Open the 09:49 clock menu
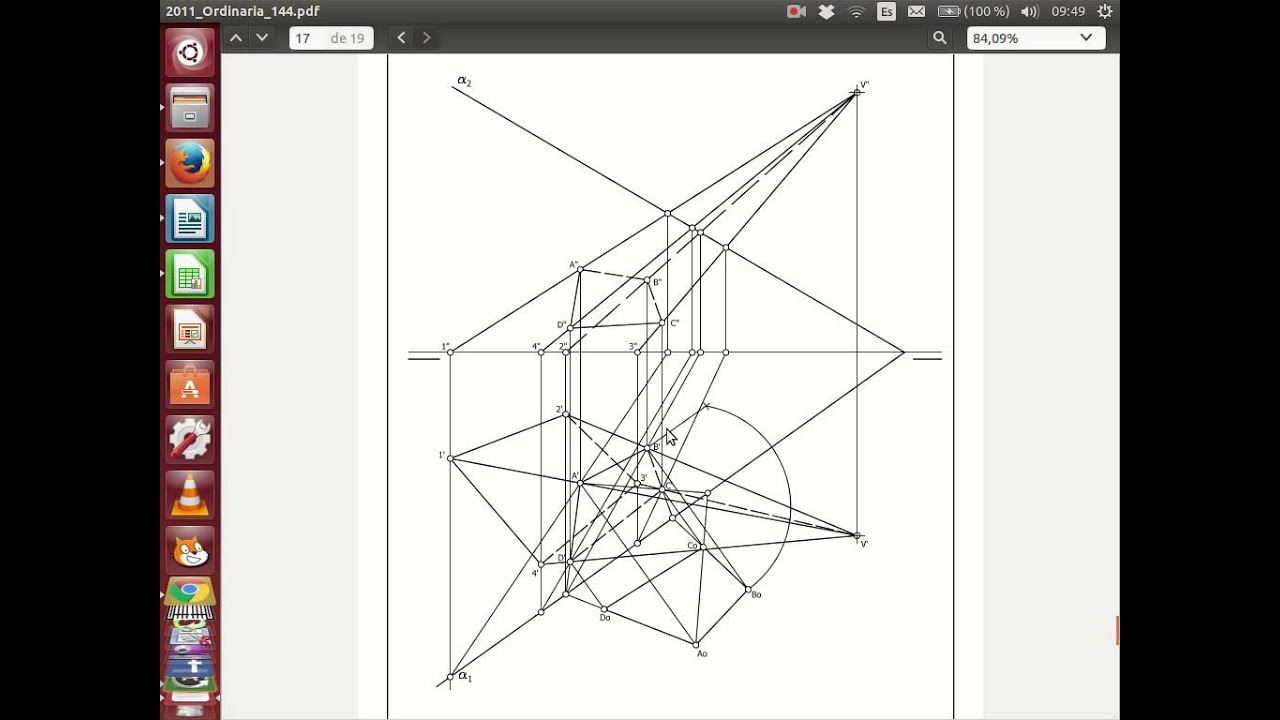 pos(1068,11)
